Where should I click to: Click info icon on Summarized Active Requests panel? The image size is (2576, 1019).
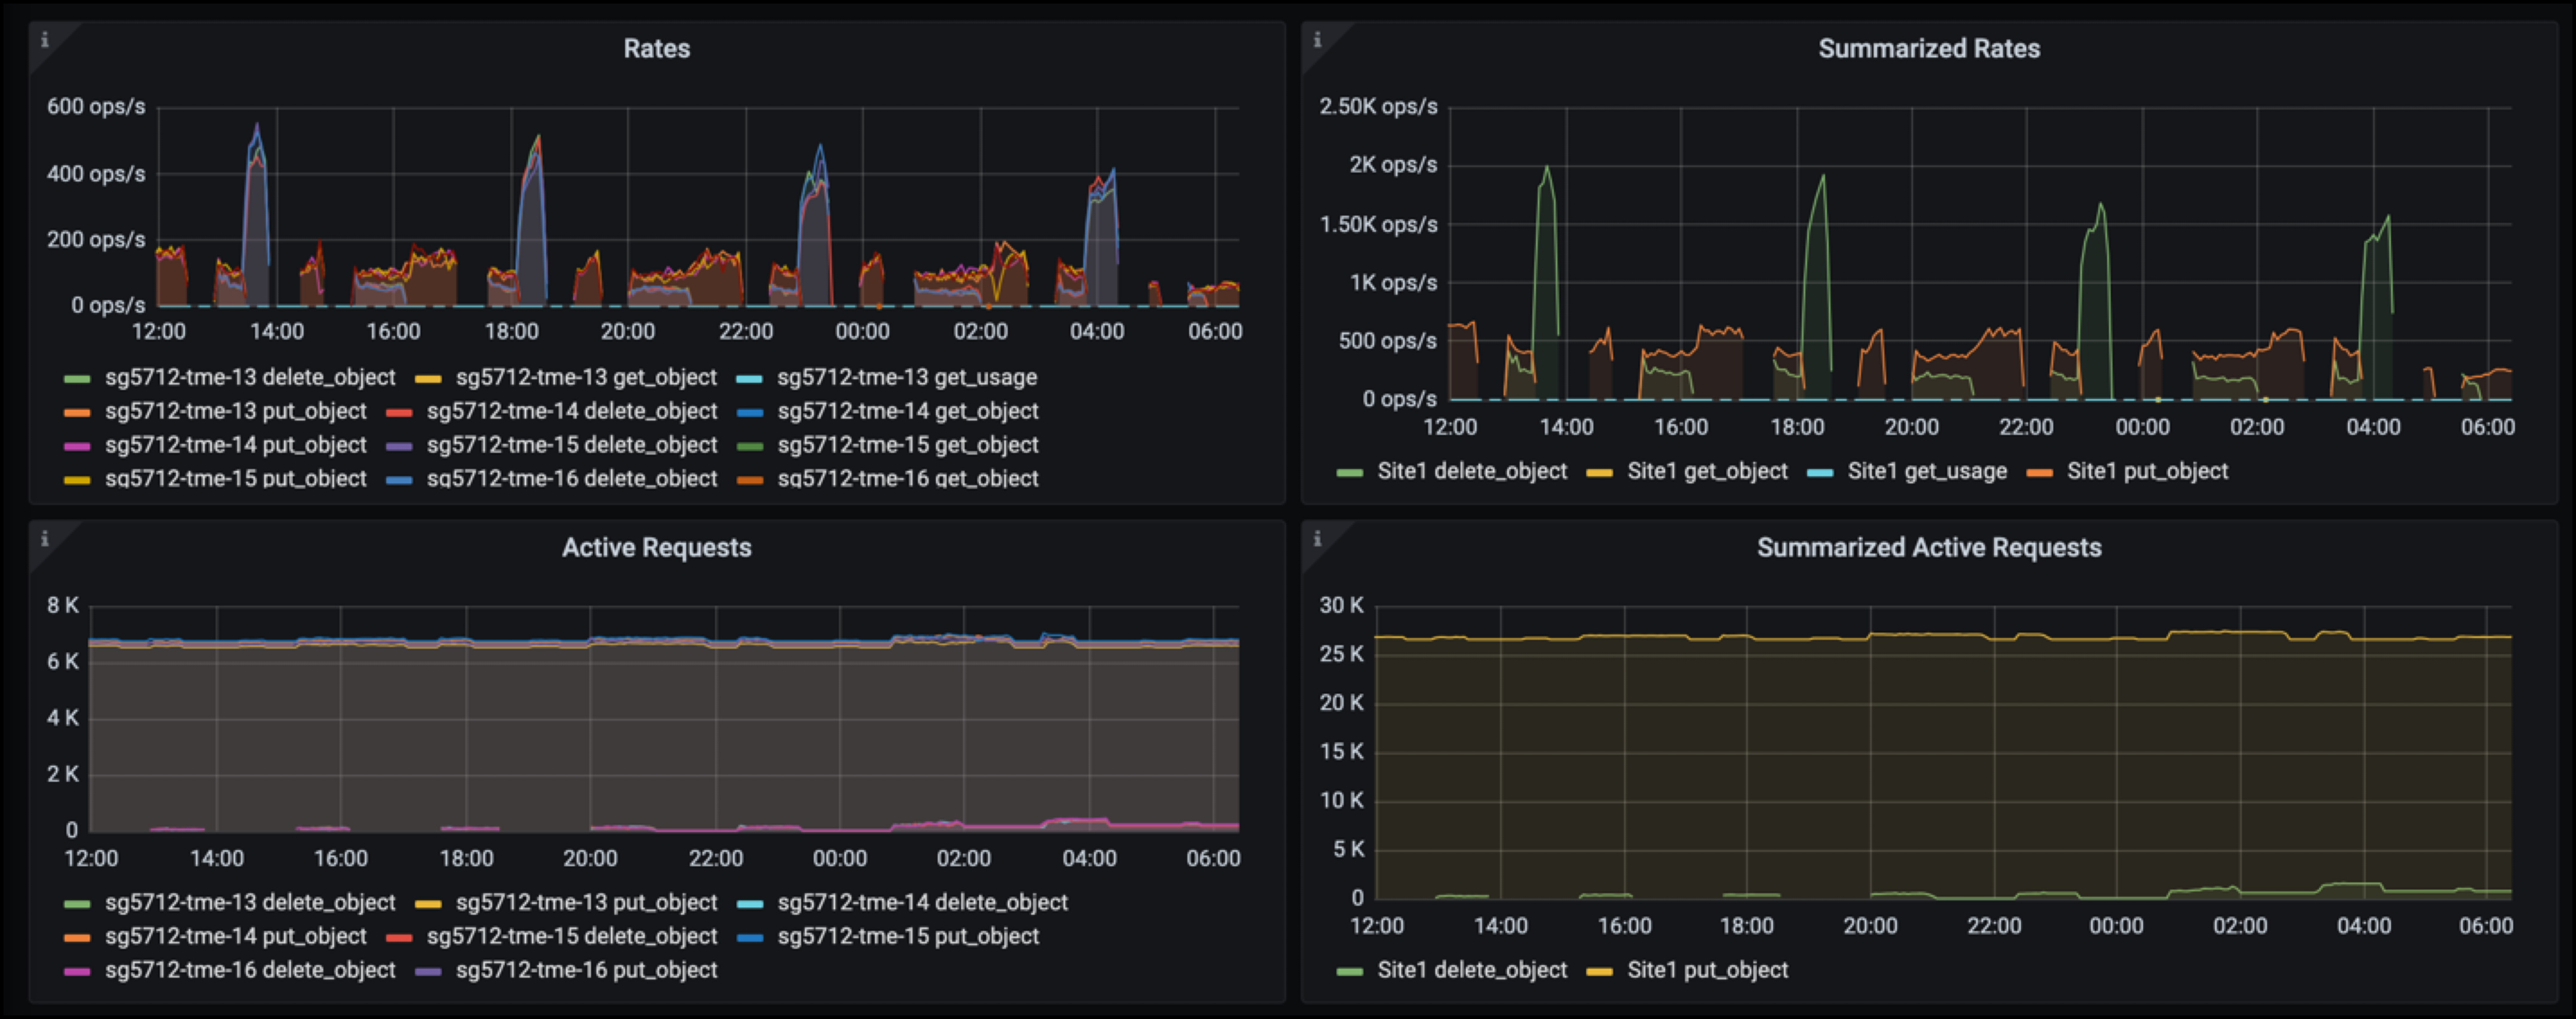tap(1317, 539)
